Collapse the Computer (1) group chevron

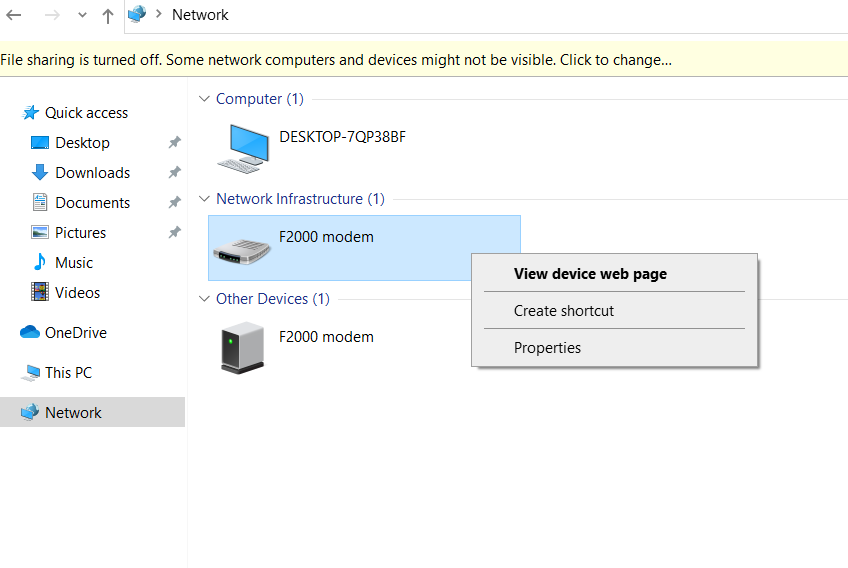[x=204, y=99]
